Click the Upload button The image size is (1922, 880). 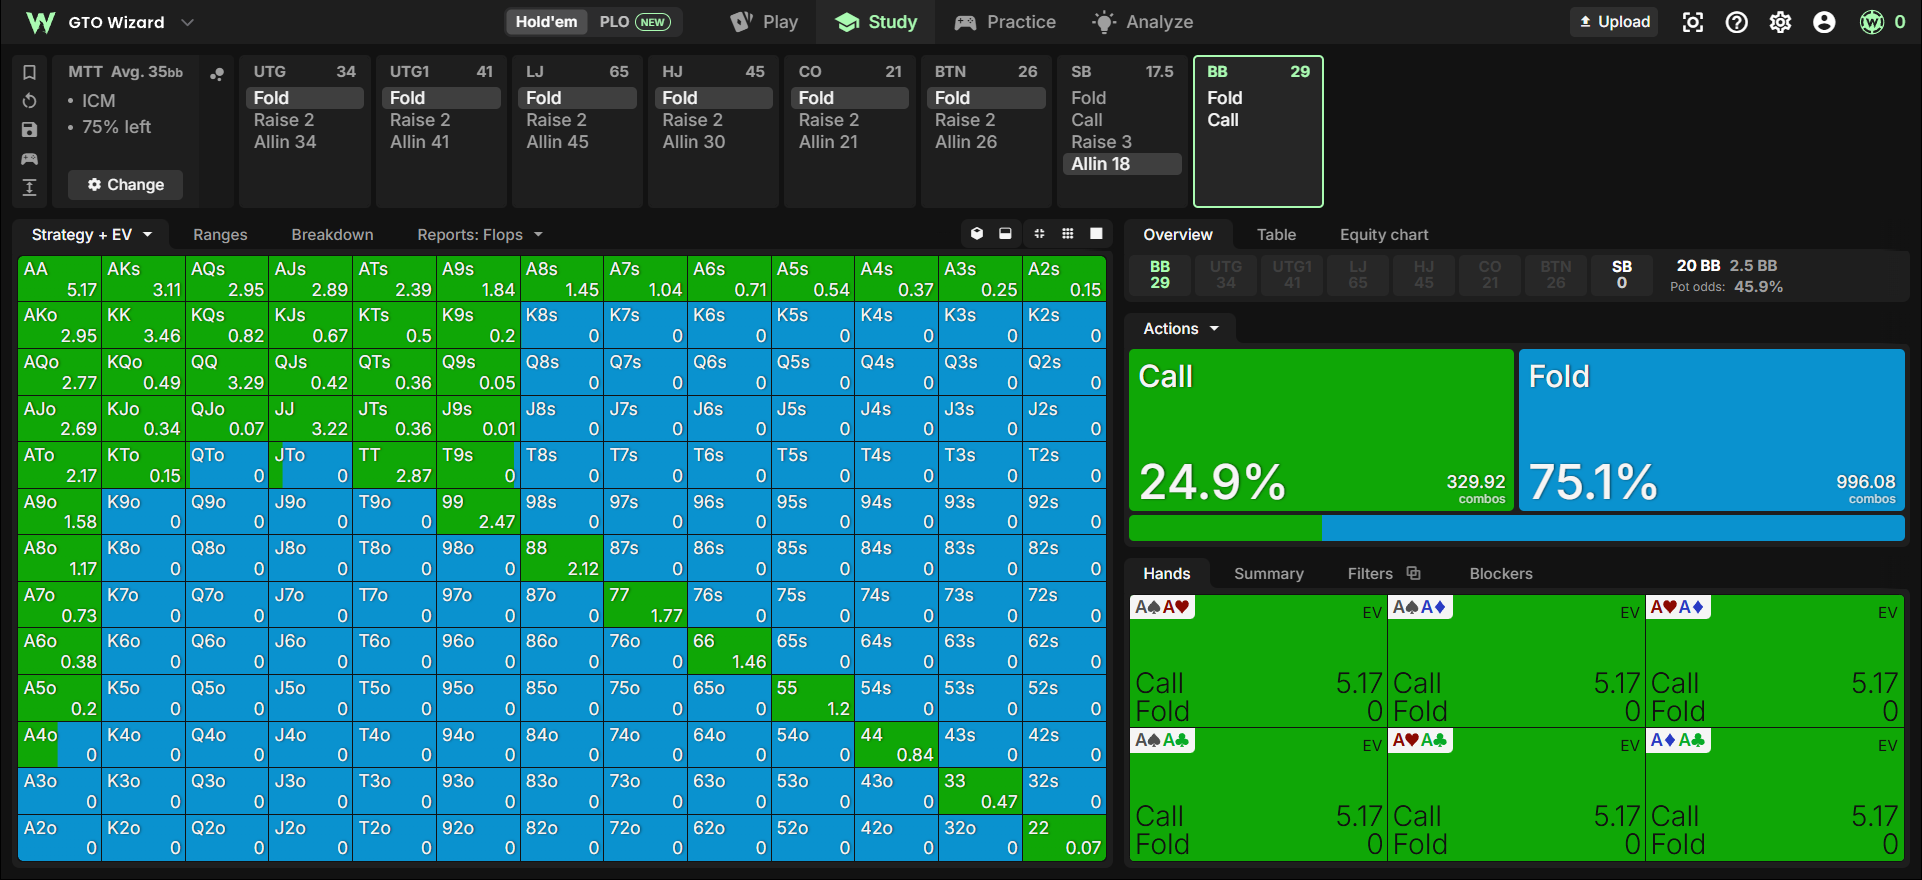(x=1614, y=22)
